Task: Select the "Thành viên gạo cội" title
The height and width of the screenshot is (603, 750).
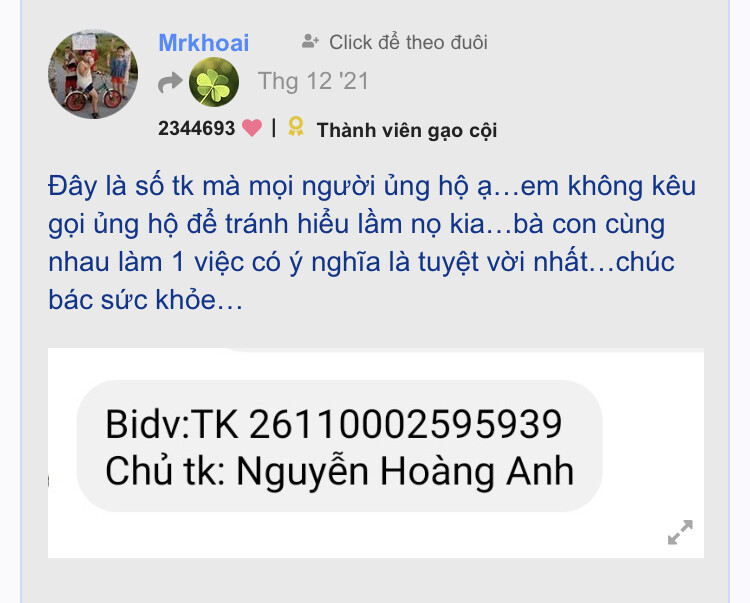Action: (x=407, y=130)
